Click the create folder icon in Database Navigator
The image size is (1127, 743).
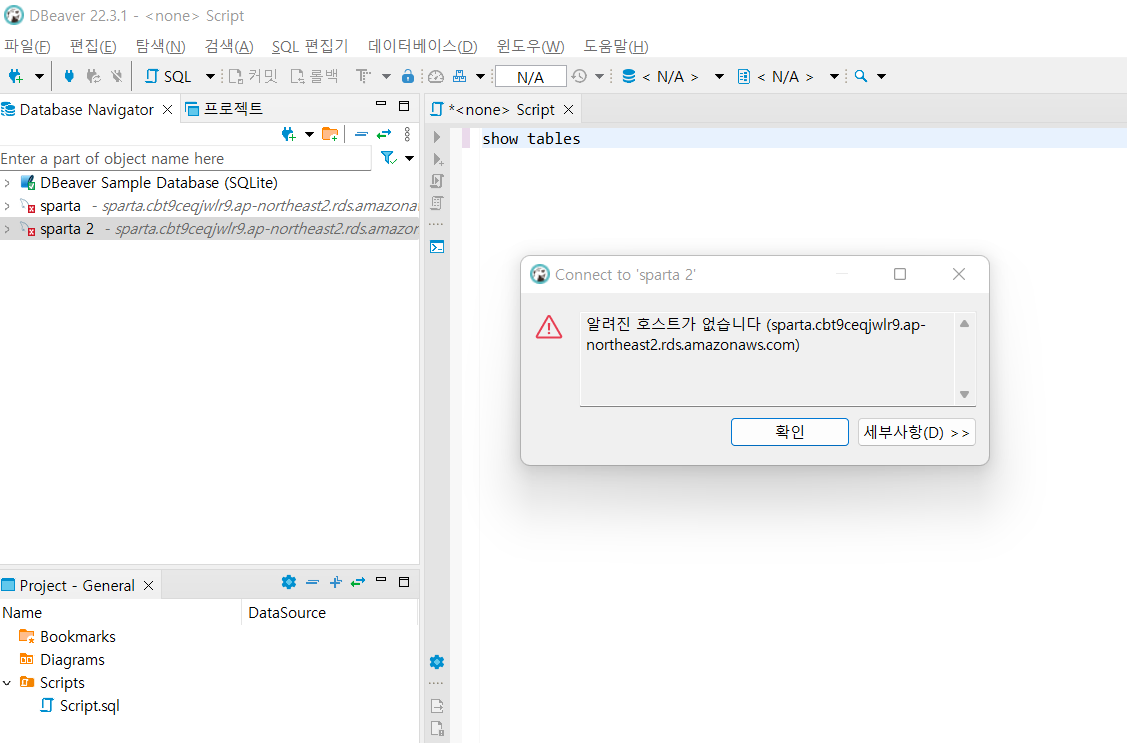[x=330, y=134]
